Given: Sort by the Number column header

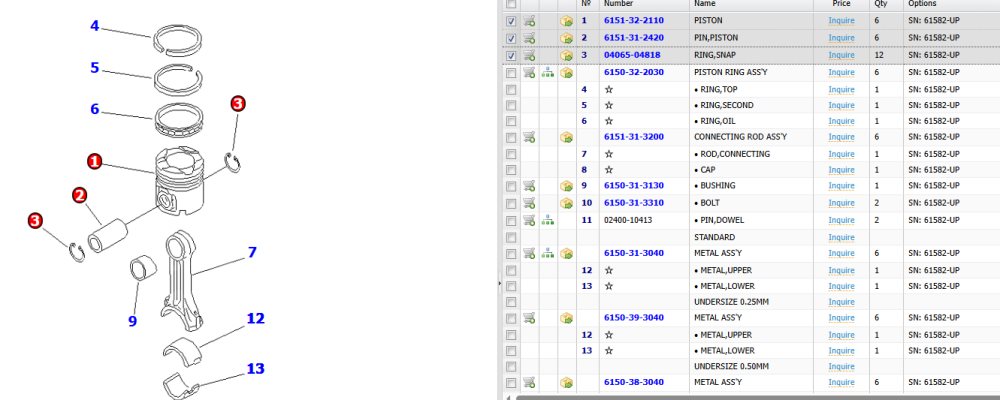Looking at the screenshot, I should point(618,4).
